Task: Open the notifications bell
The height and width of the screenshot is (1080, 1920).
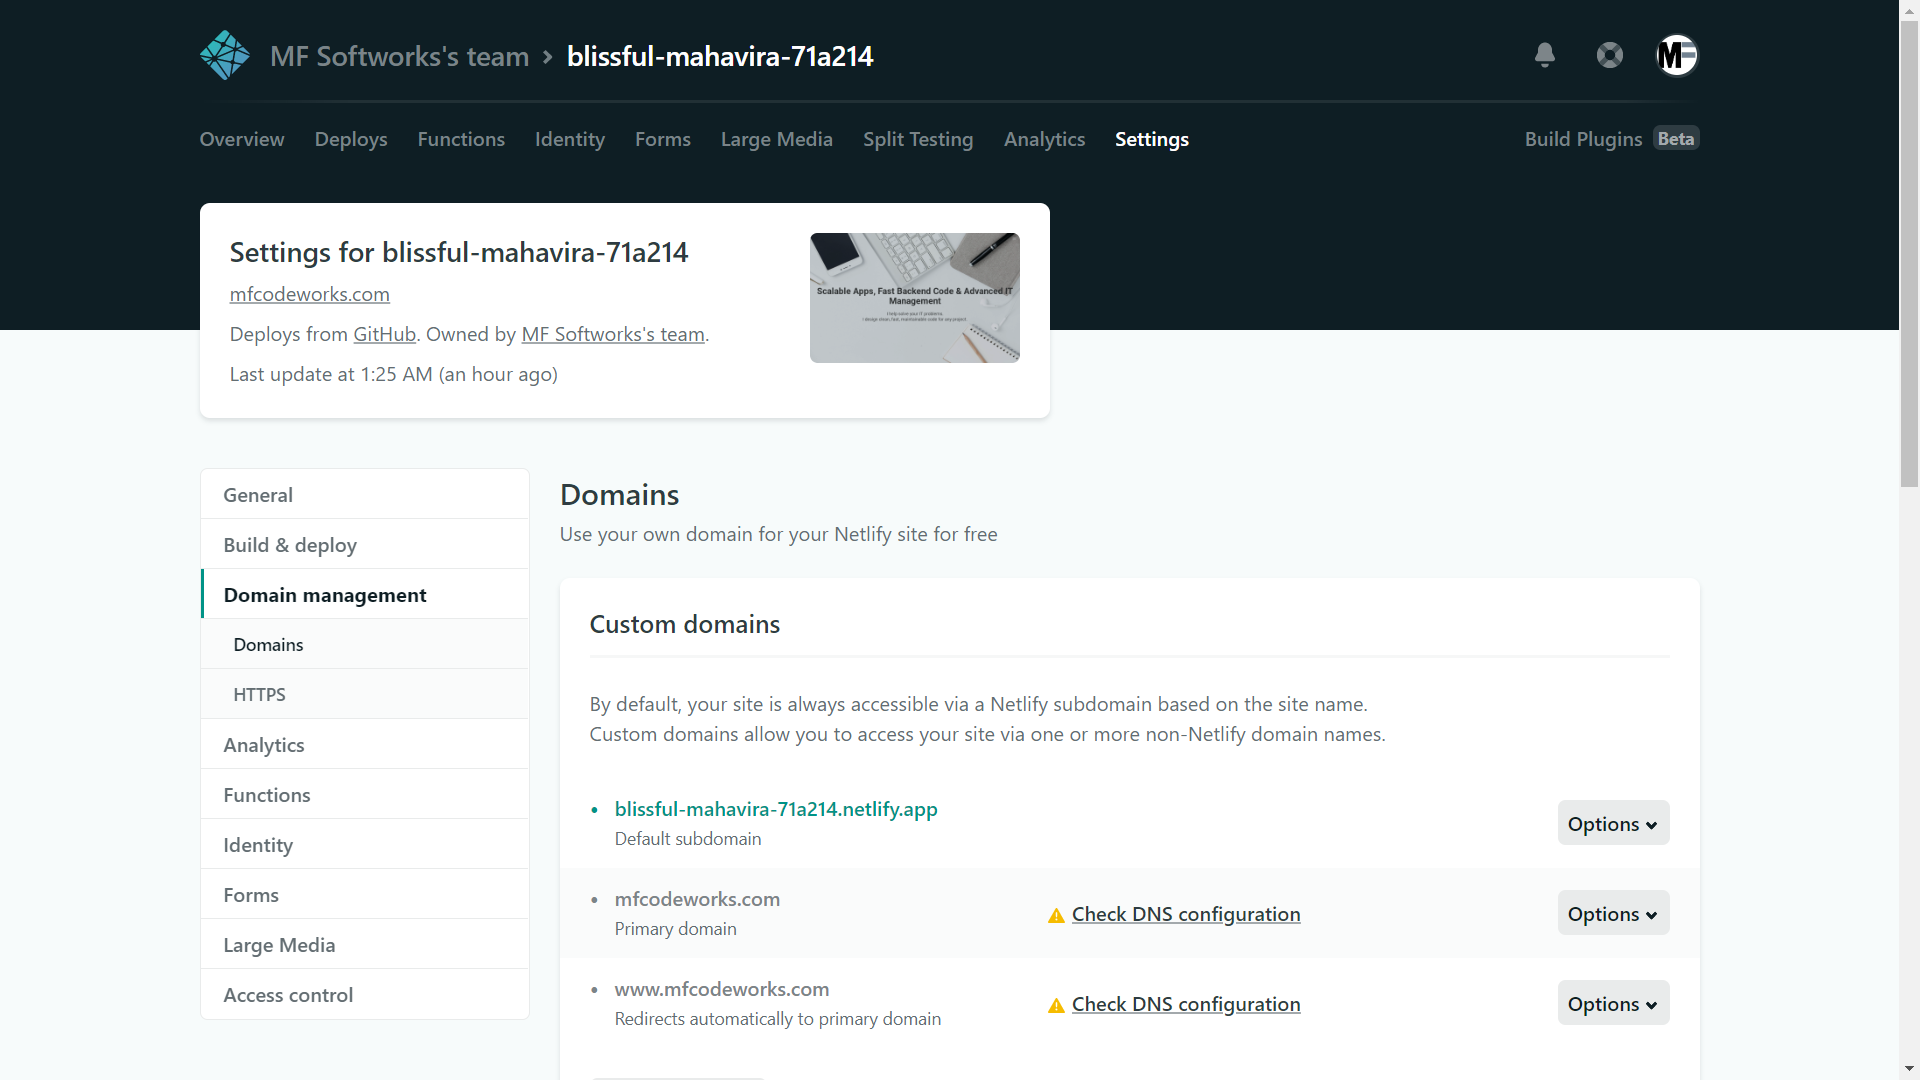Action: (x=1544, y=55)
